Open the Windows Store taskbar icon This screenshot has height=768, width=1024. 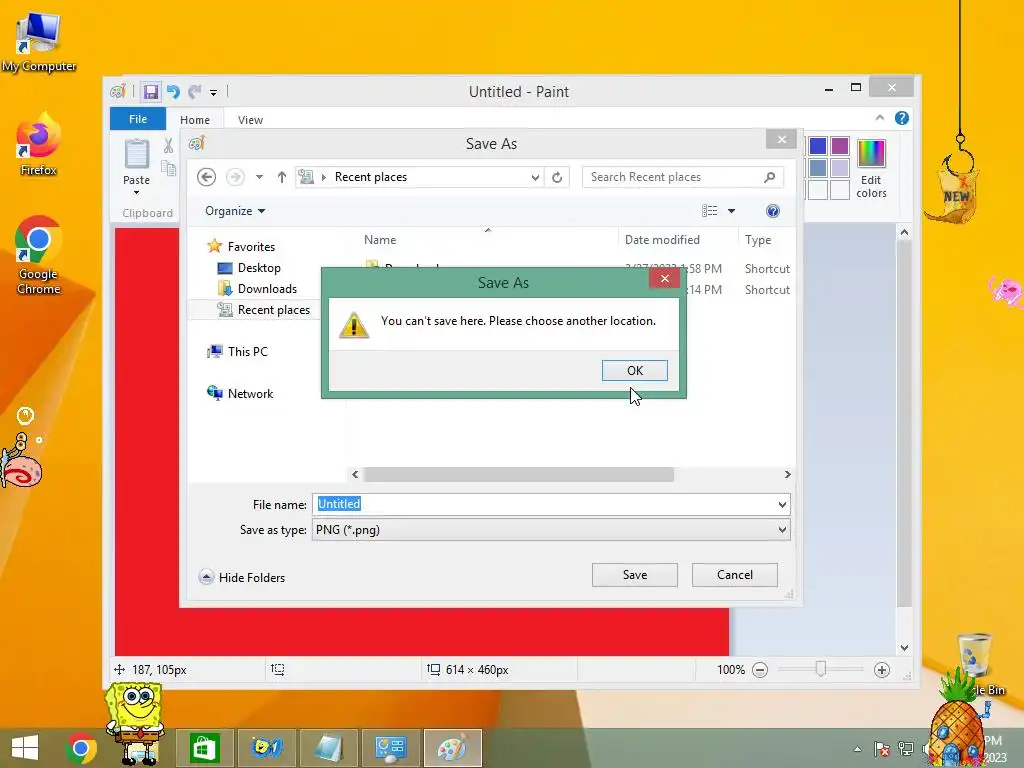(204, 748)
